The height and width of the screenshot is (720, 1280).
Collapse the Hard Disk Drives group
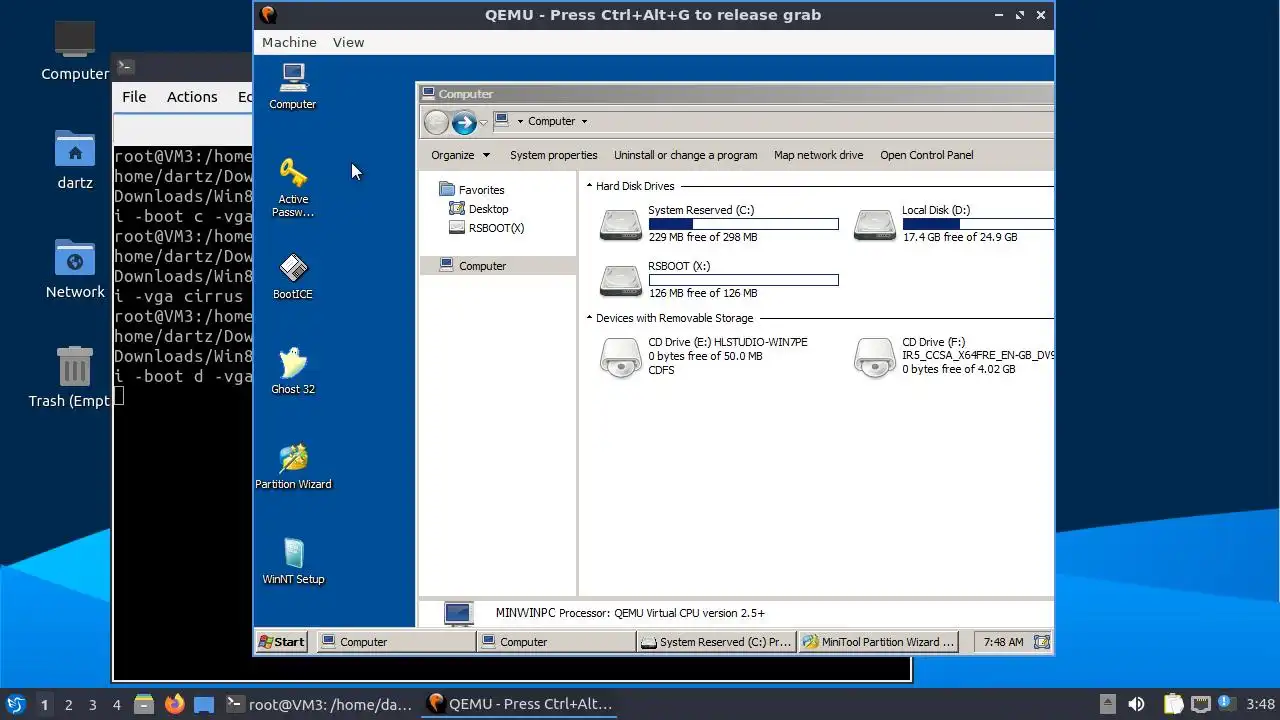(x=589, y=186)
